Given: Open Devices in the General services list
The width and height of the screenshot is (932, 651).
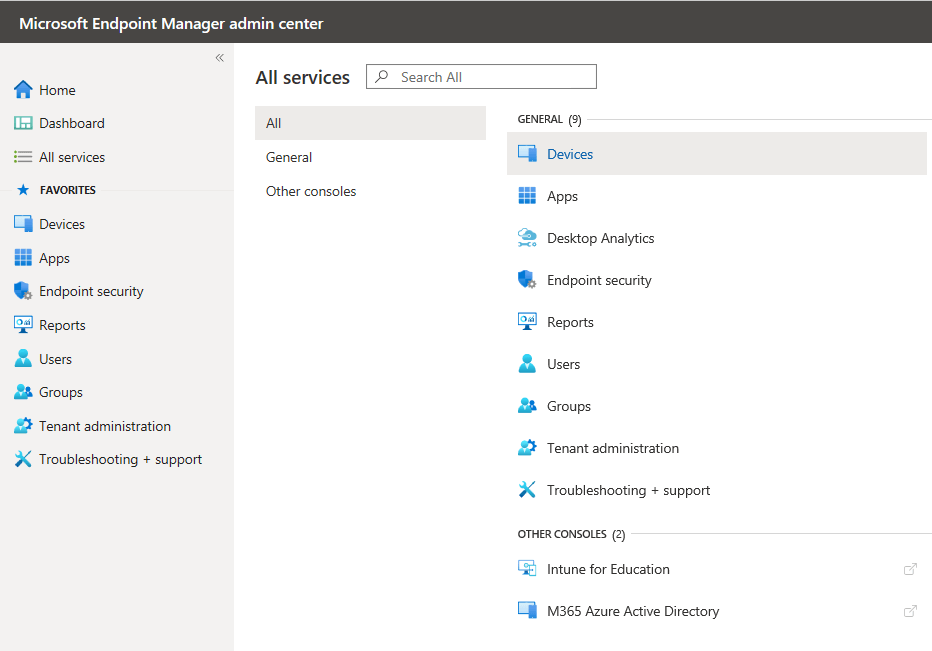Looking at the screenshot, I should coord(570,154).
